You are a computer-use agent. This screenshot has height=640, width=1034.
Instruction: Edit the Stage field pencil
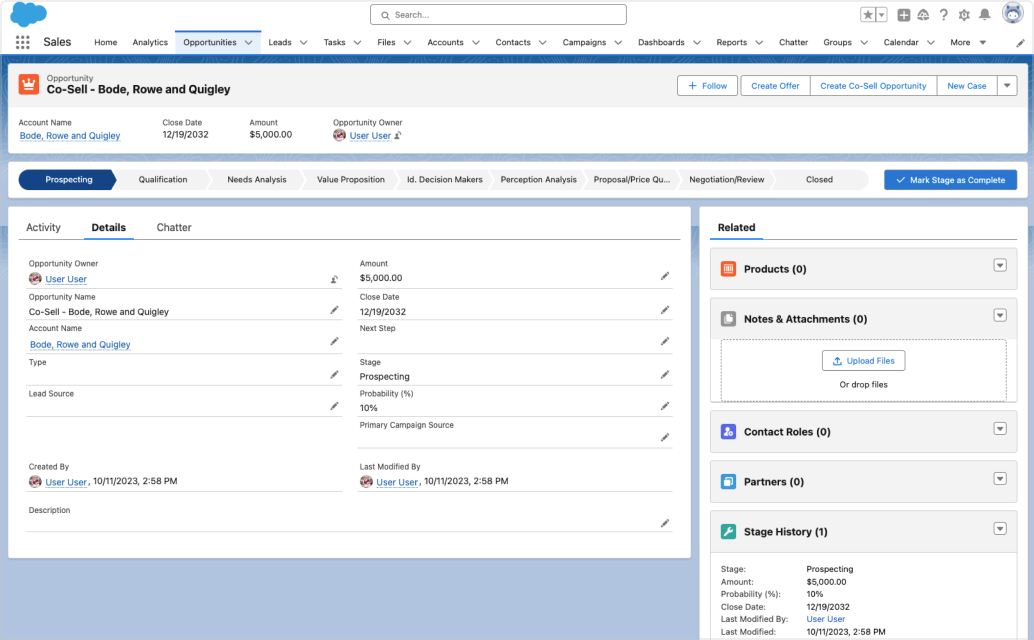click(x=665, y=374)
